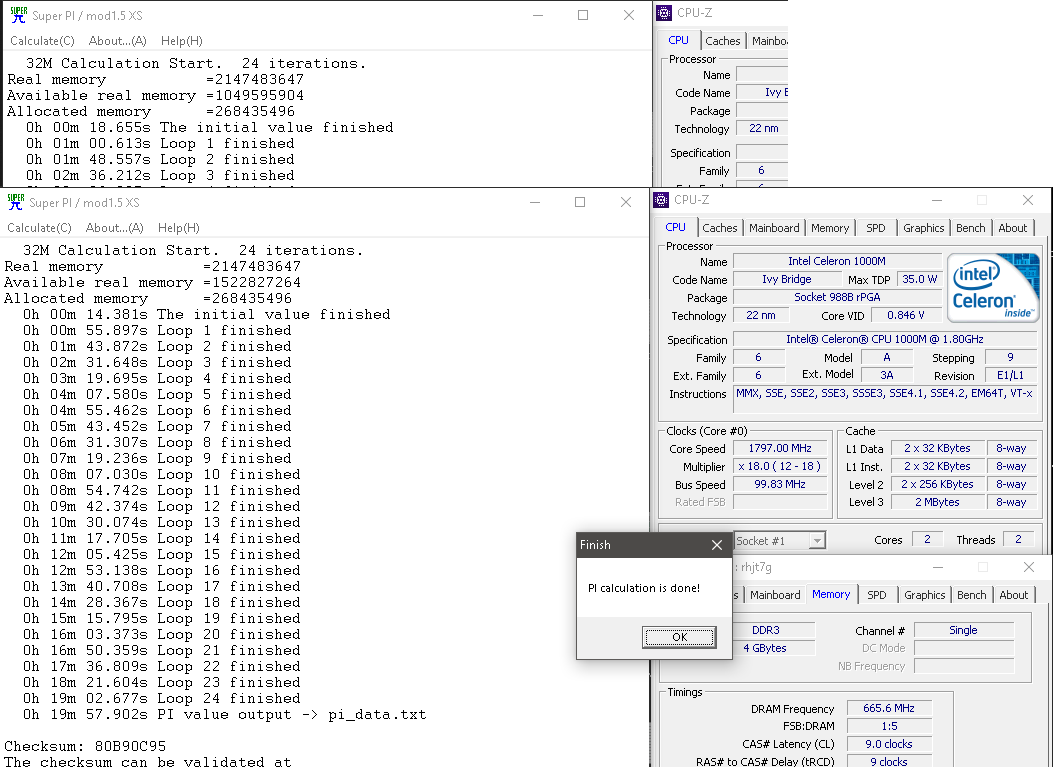Screen dimensions: 1053x767
Task: Maximize the background Super PI window
Action: click(x=583, y=15)
